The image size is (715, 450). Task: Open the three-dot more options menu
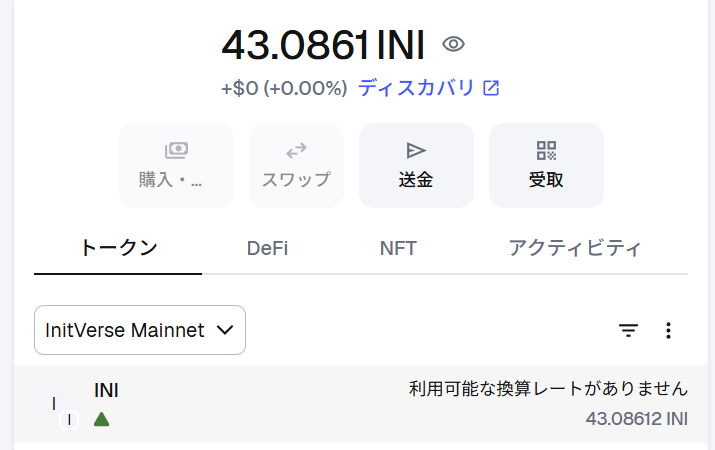669,330
